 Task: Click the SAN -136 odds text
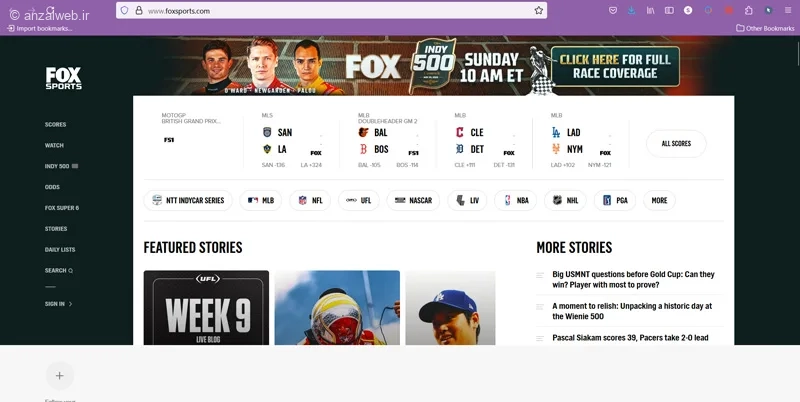[273, 165]
